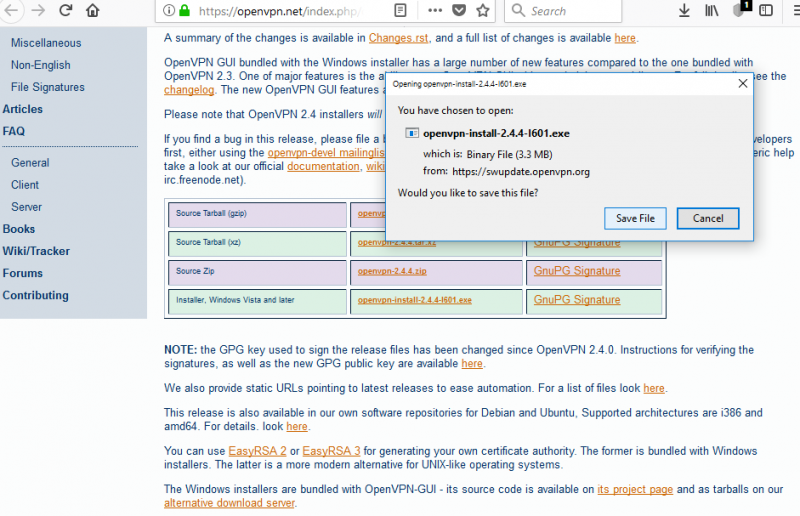Open the EasyRSA 3 link
This screenshot has height=516, width=800.
tap(331, 451)
